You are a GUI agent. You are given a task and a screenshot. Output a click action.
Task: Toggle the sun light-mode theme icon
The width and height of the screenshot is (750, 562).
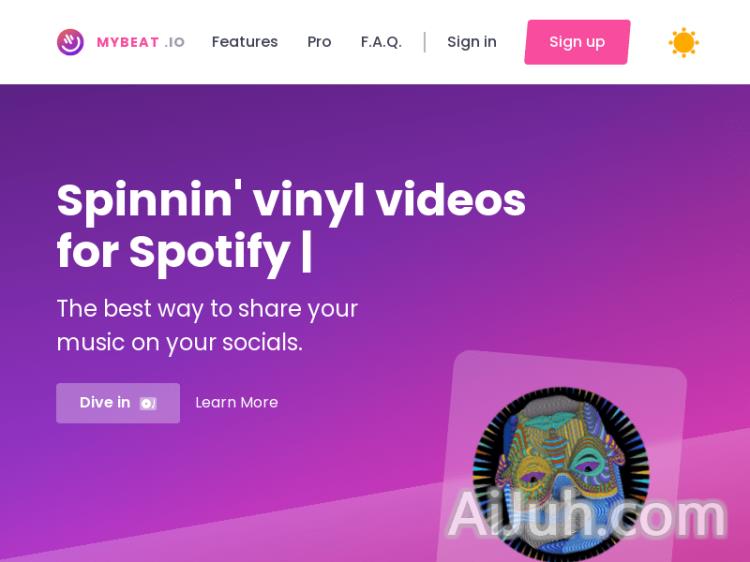click(684, 43)
